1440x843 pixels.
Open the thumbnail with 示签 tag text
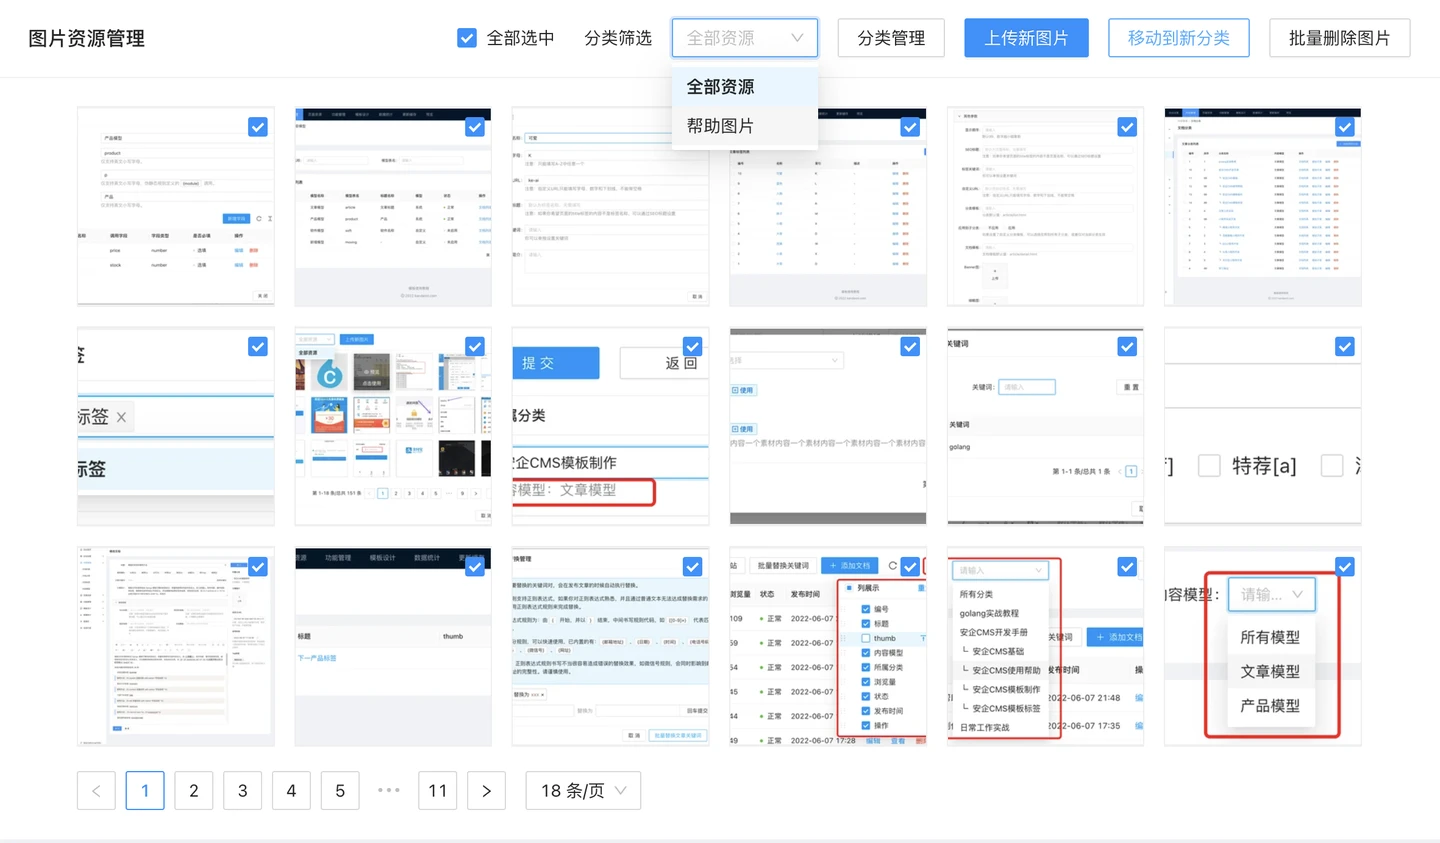[175, 440]
